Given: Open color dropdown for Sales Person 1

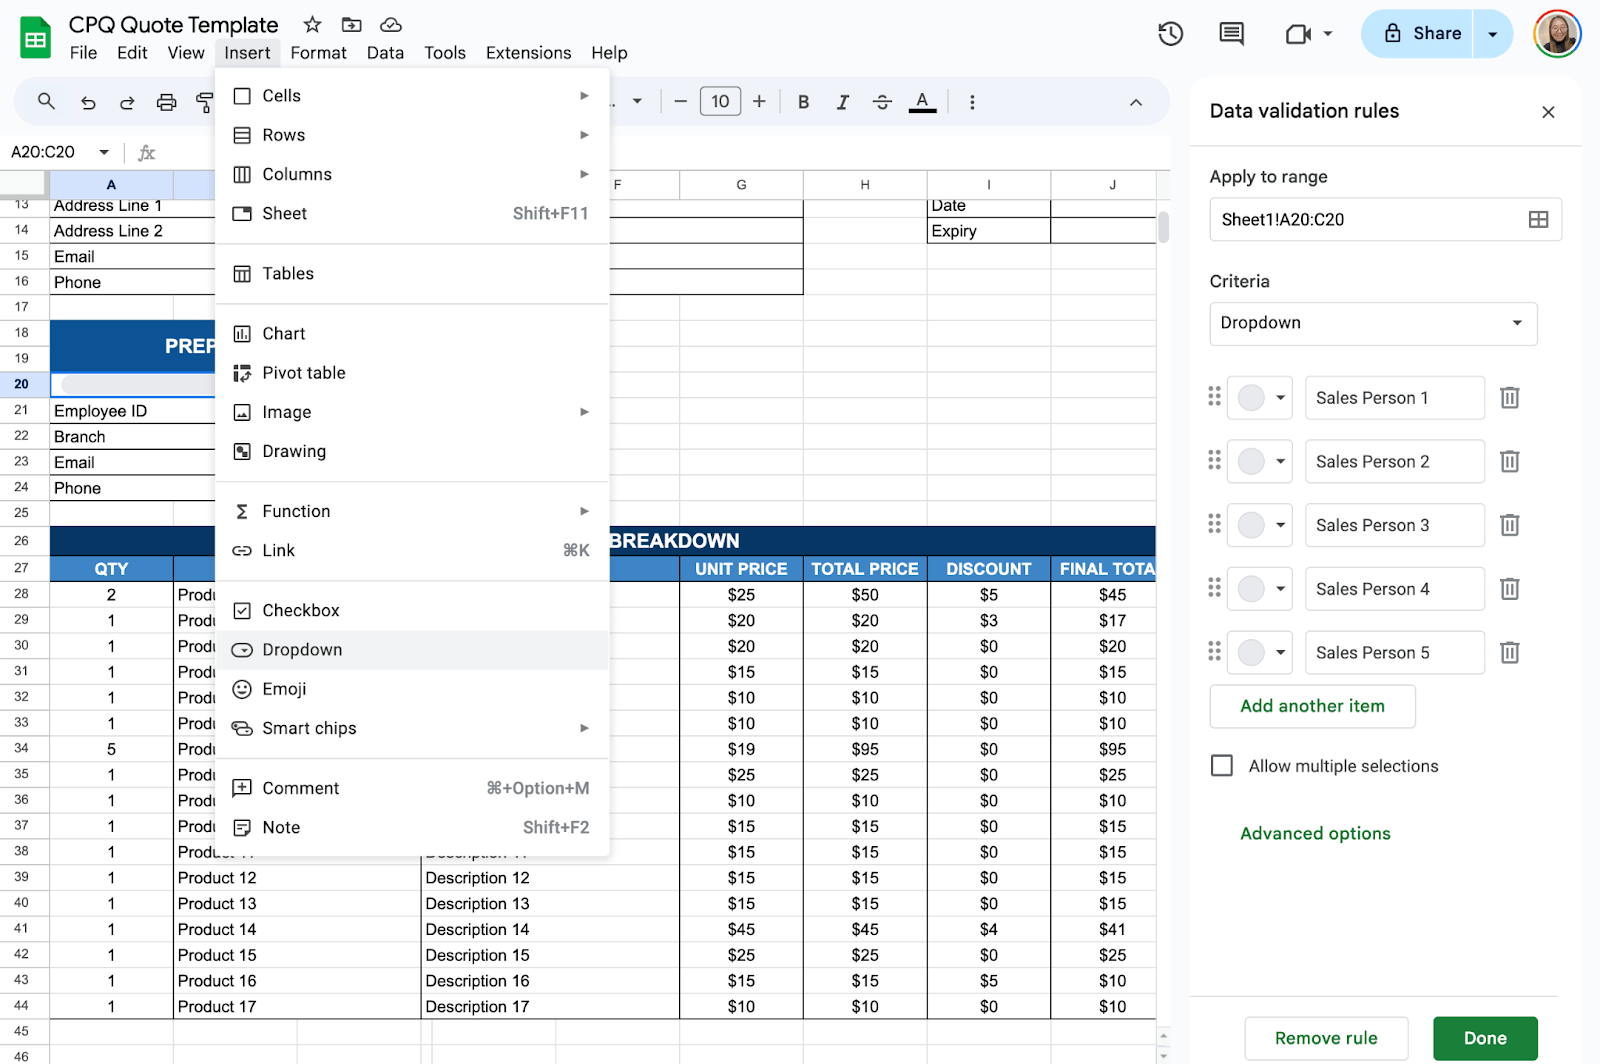Looking at the screenshot, I should (x=1260, y=398).
